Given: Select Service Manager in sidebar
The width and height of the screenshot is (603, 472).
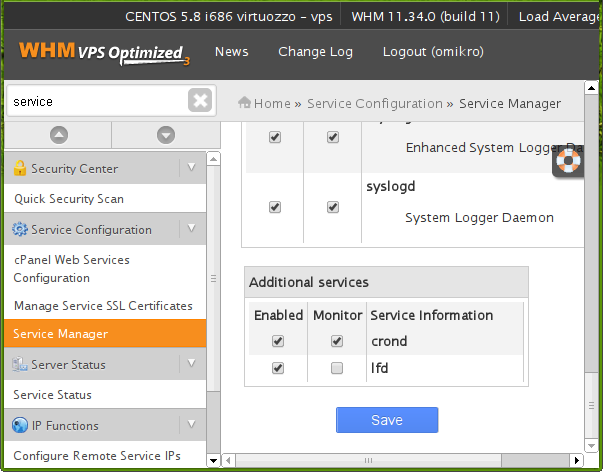Looking at the screenshot, I should click(105, 334).
